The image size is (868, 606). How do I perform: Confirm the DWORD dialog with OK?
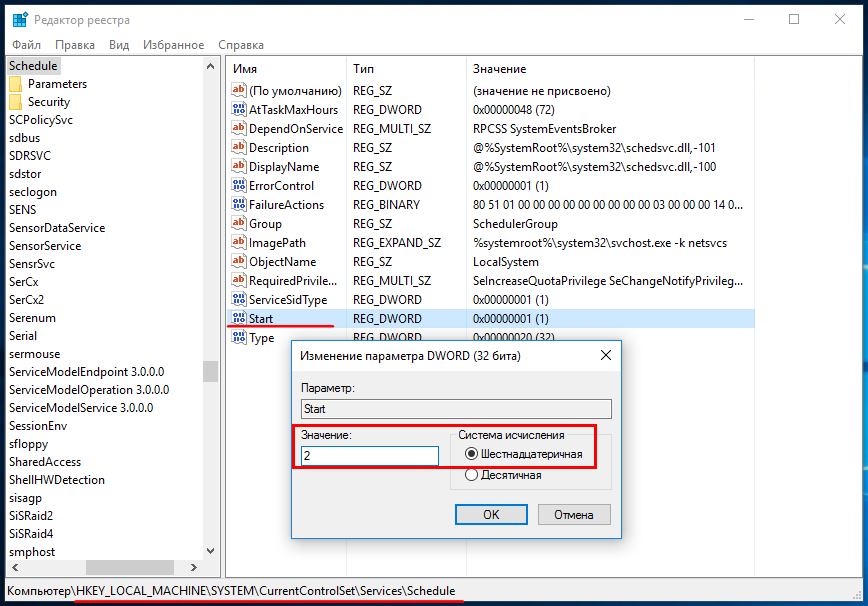(491, 515)
